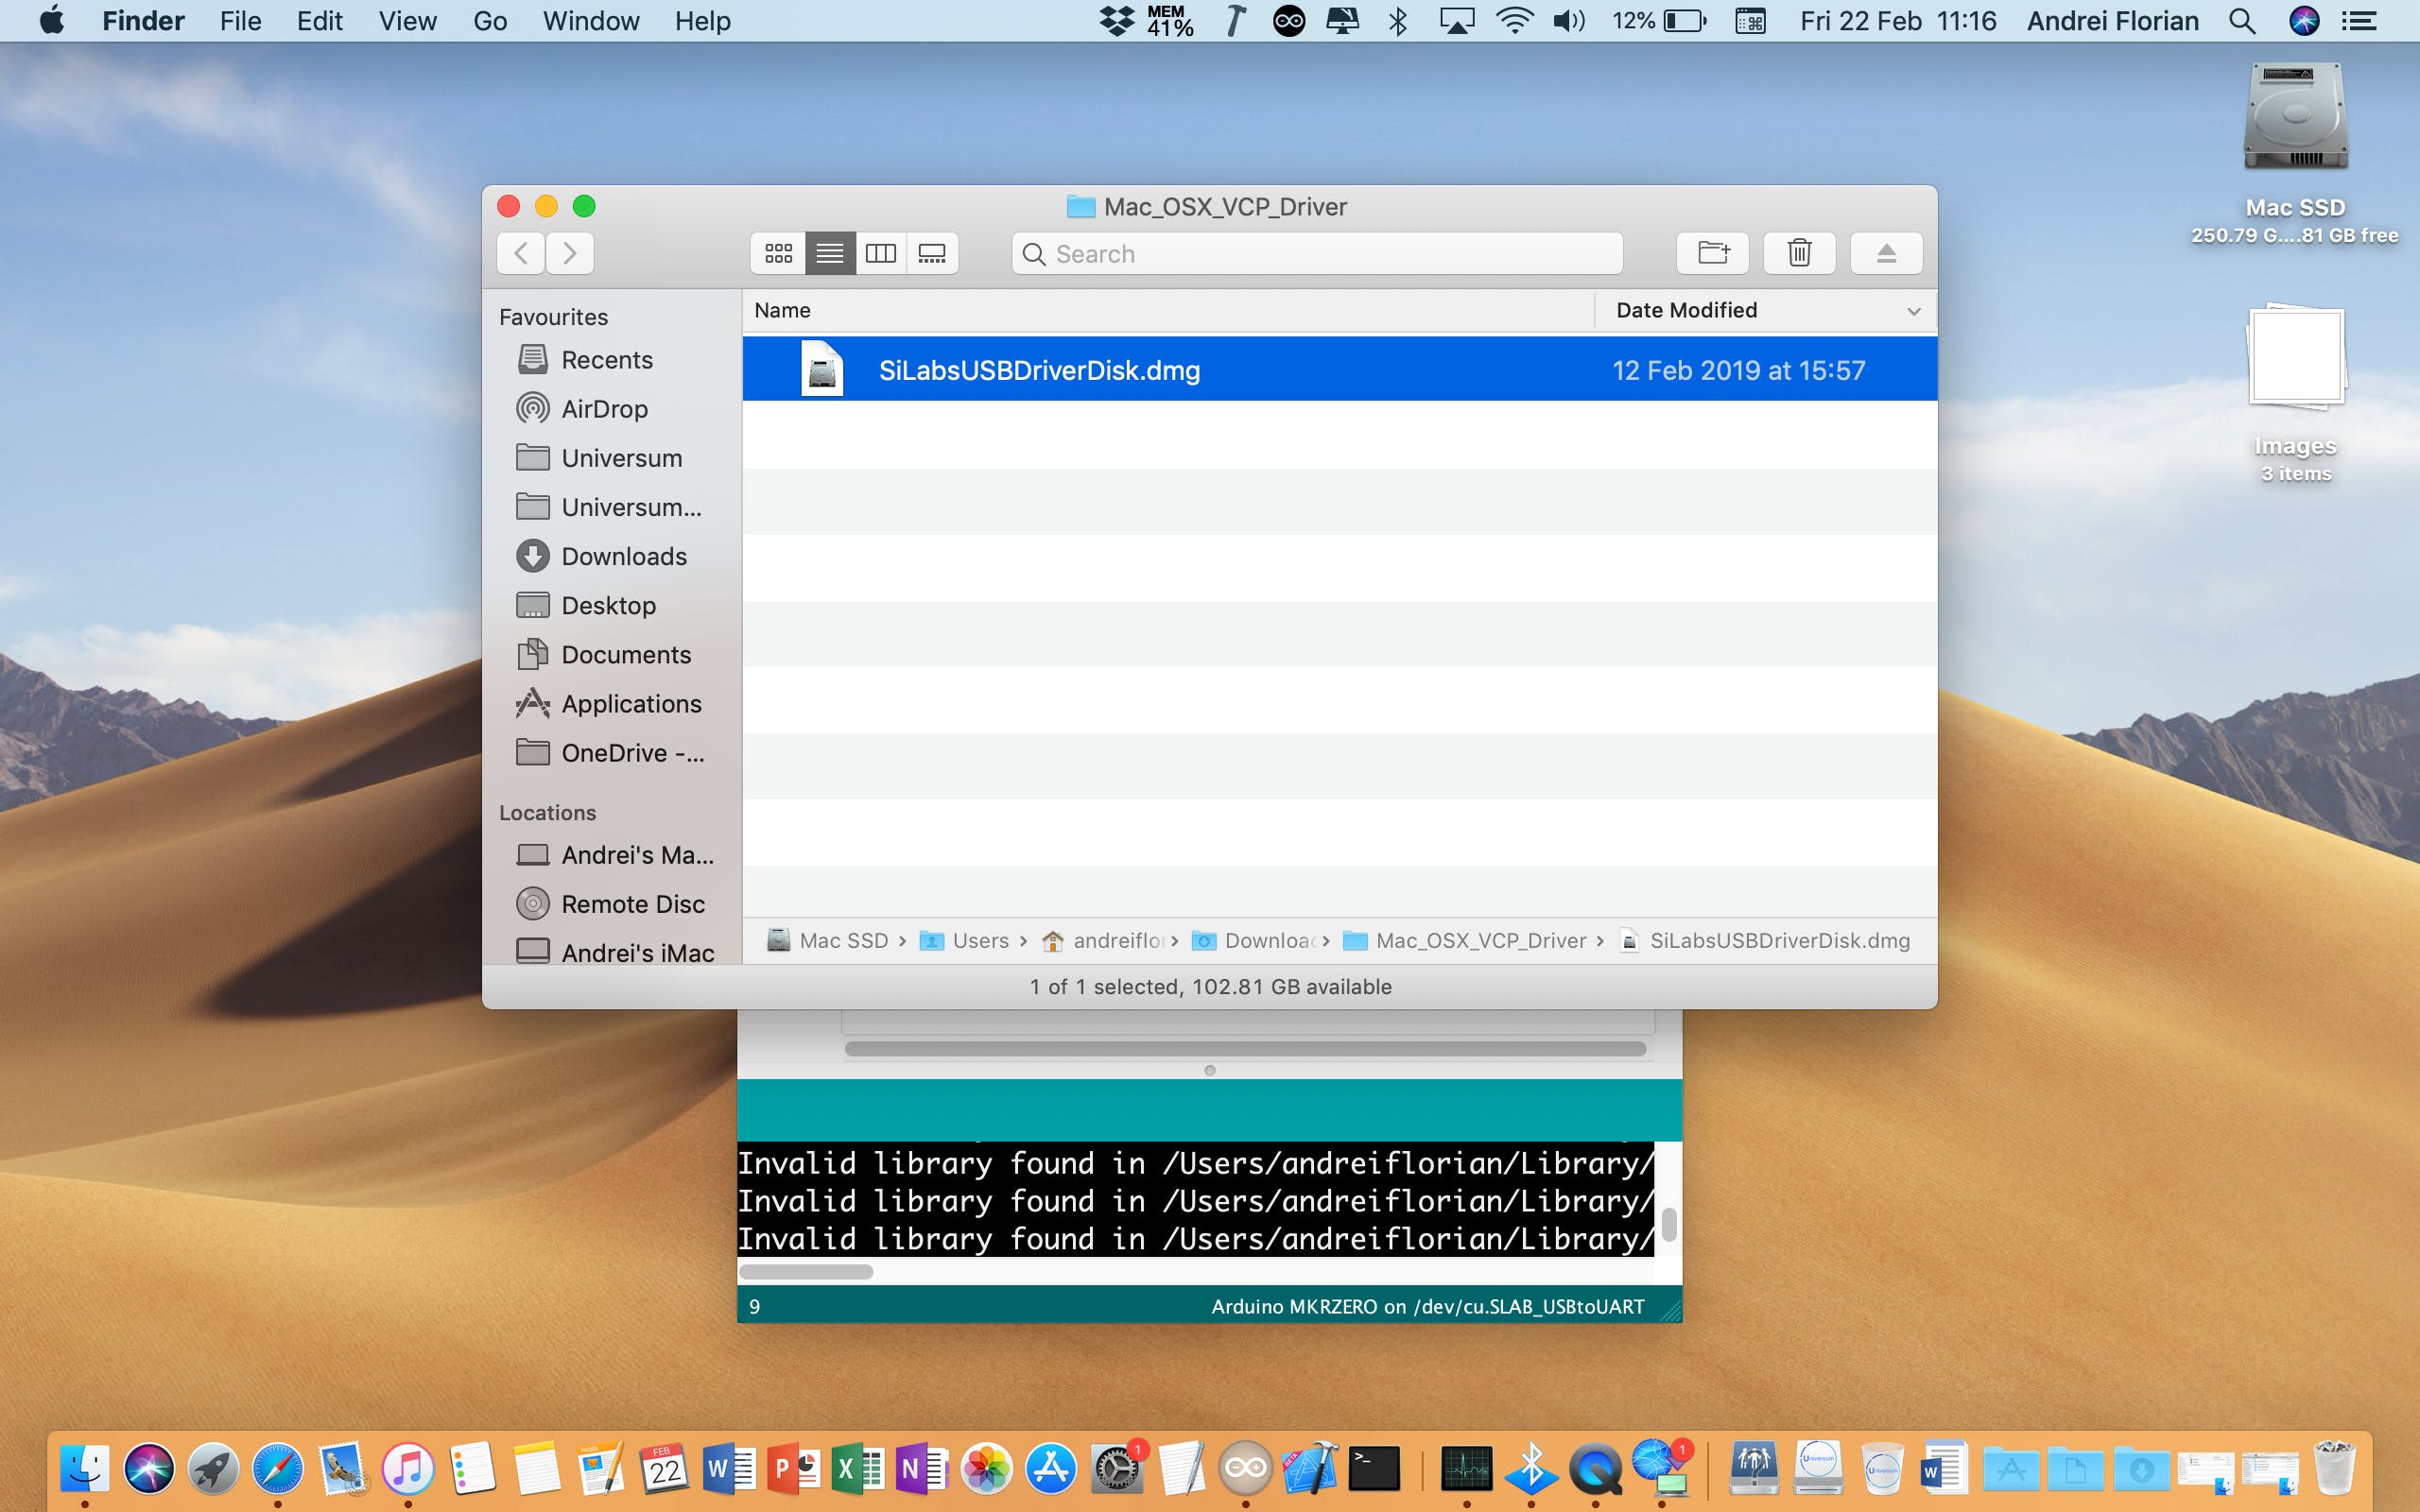Open the Edit menu
The height and width of the screenshot is (1512, 2420).
[319, 21]
